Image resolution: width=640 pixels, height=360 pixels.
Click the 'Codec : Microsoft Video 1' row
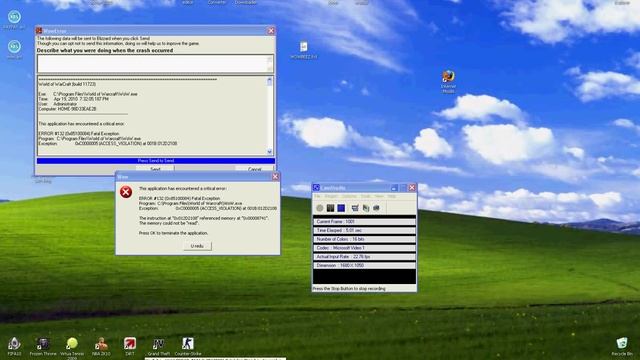click(x=364, y=248)
